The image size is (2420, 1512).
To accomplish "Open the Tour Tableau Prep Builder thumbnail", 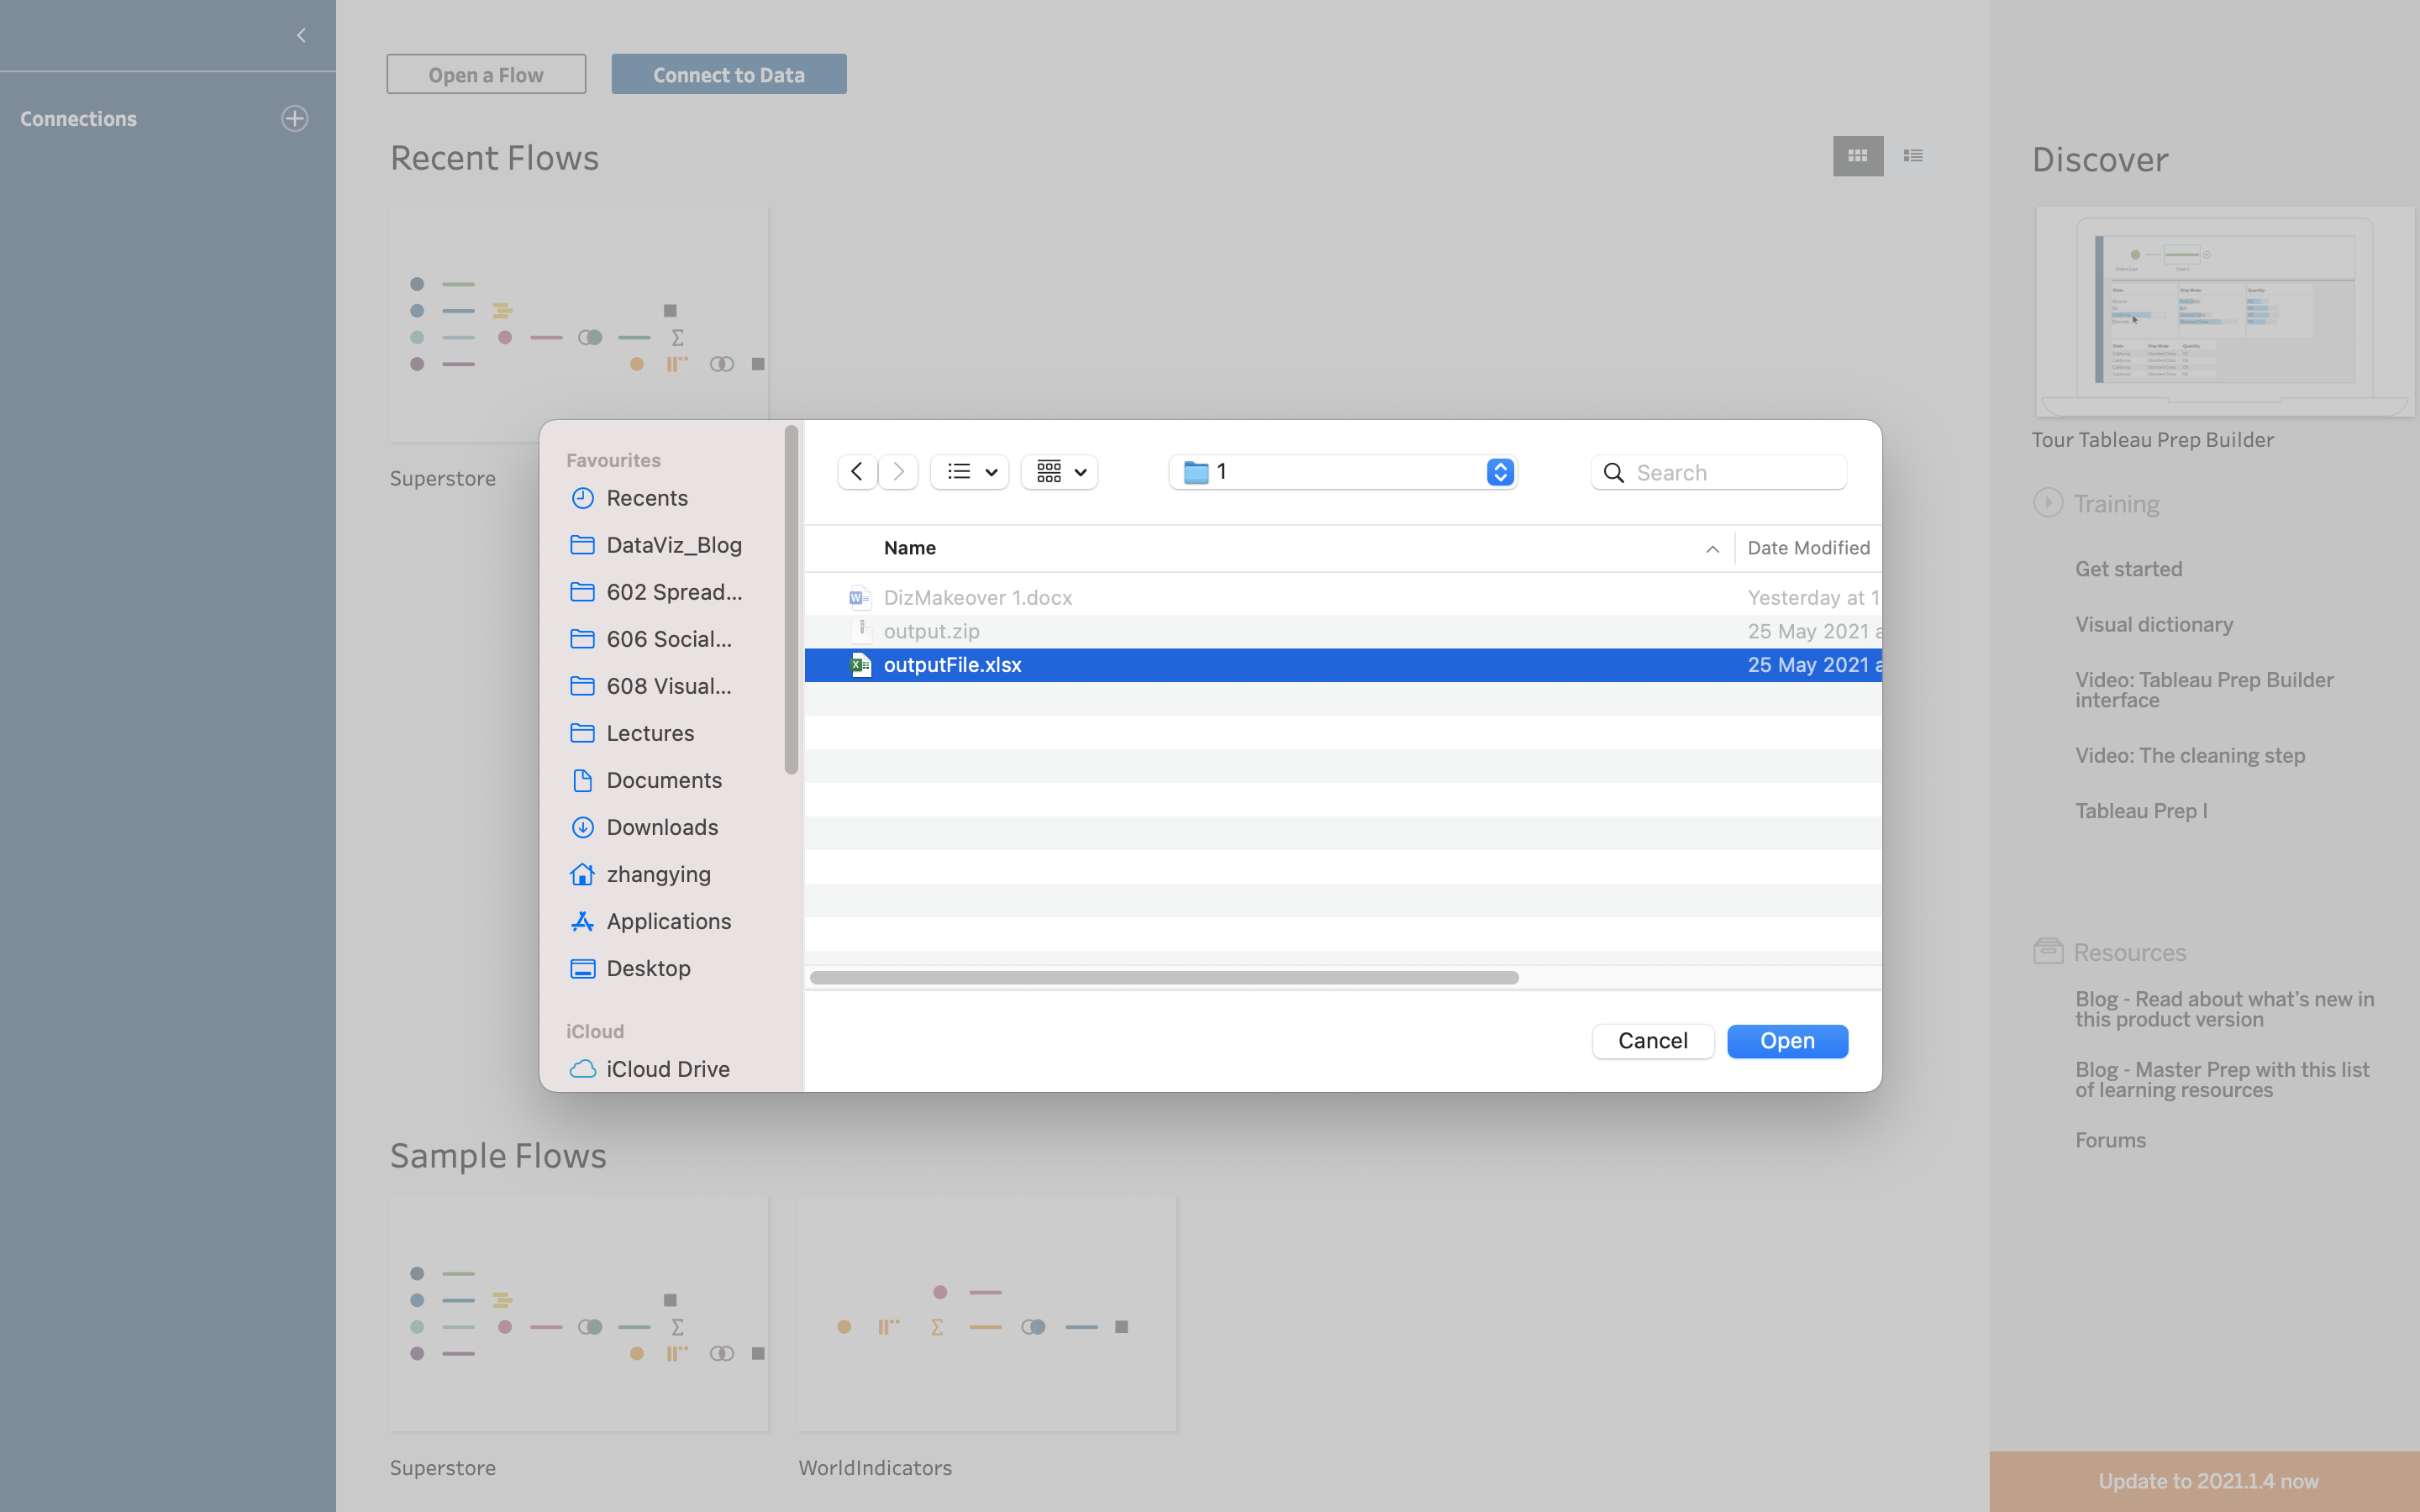I will point(2225,311).
